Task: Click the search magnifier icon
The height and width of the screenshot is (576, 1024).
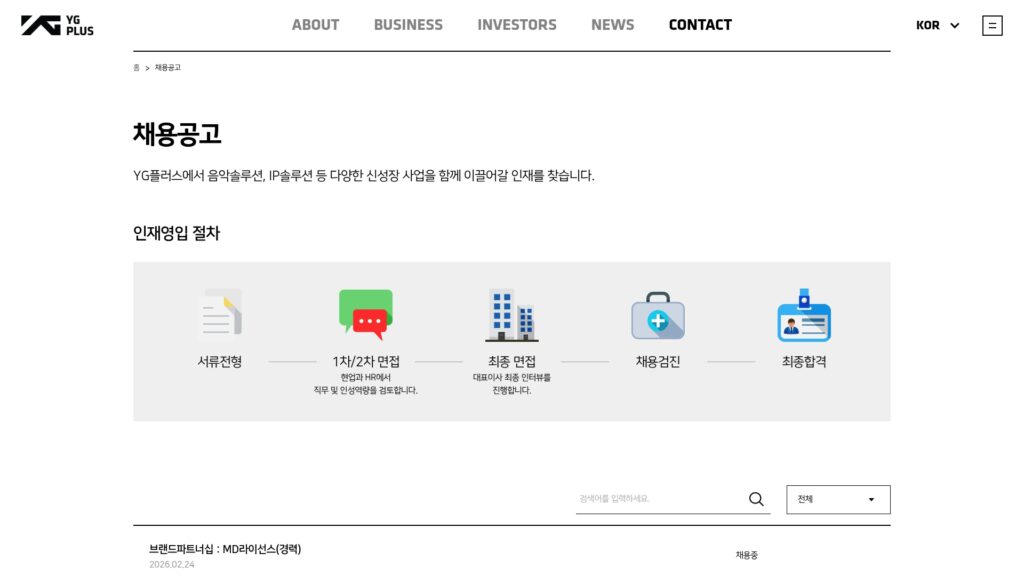Action: click(755, 498)
